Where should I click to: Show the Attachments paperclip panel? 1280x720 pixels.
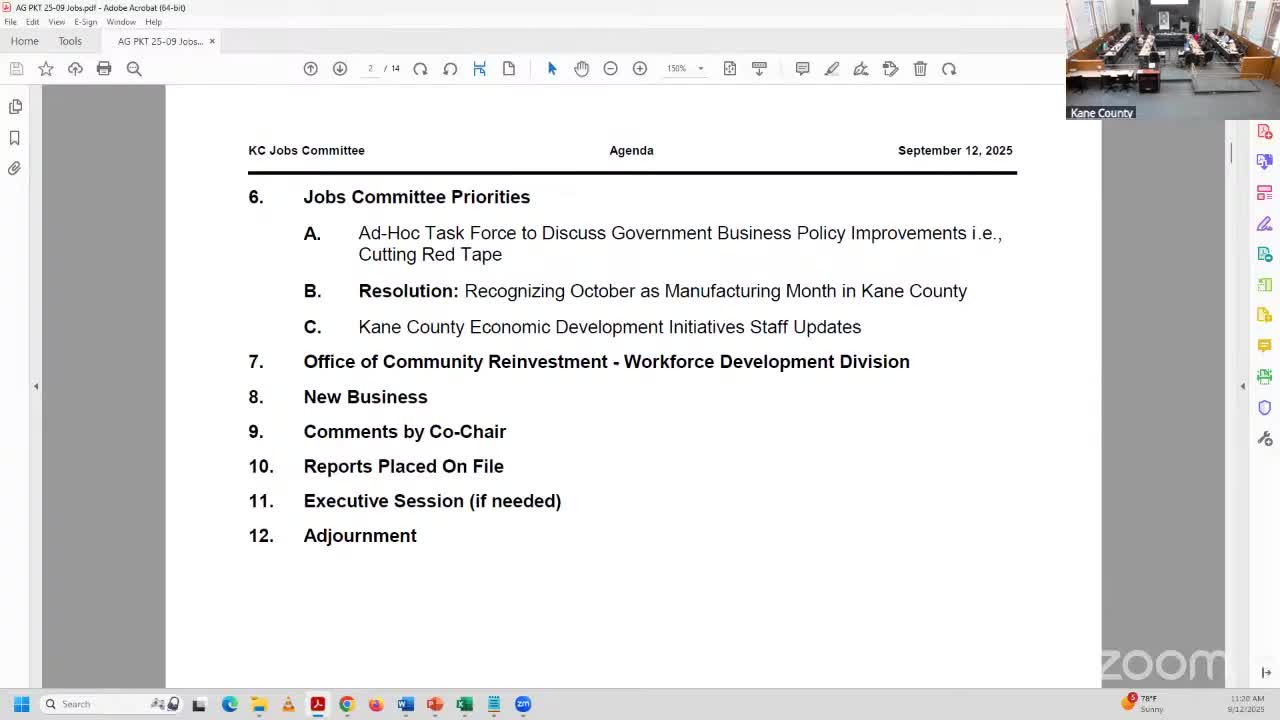[x=15, y=168]
